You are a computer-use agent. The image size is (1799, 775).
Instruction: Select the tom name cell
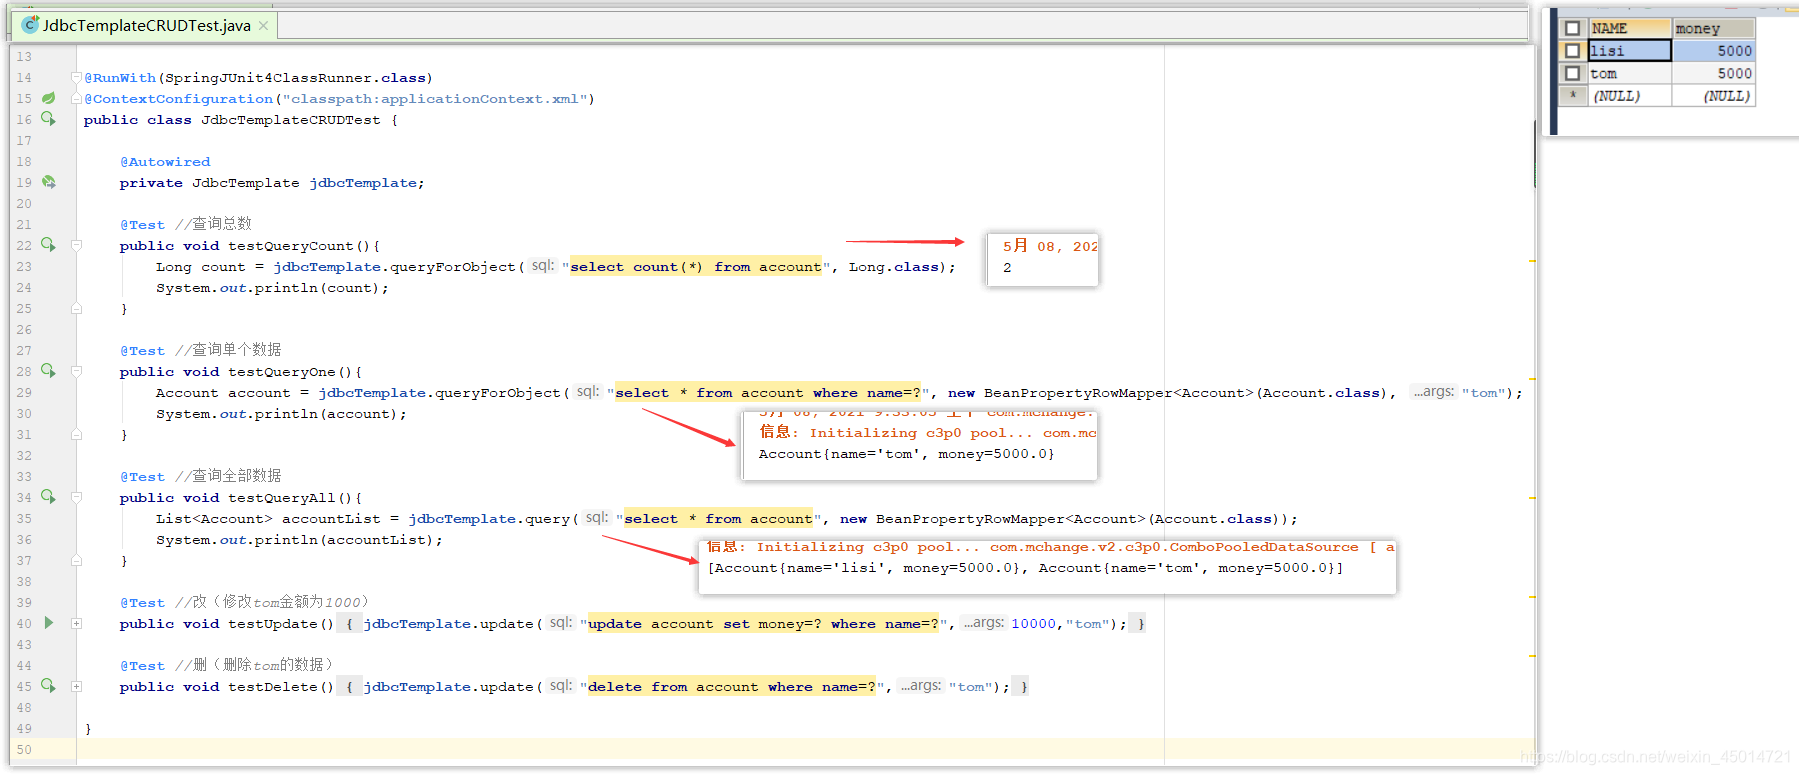(1630, 74)
